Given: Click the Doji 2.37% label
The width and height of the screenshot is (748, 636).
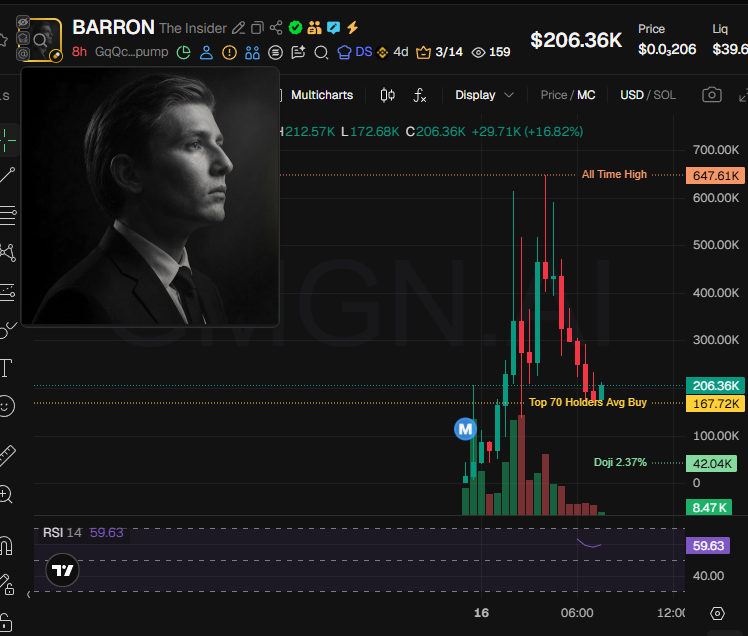Looking at the screenshot, I should (x=620, y=462).
